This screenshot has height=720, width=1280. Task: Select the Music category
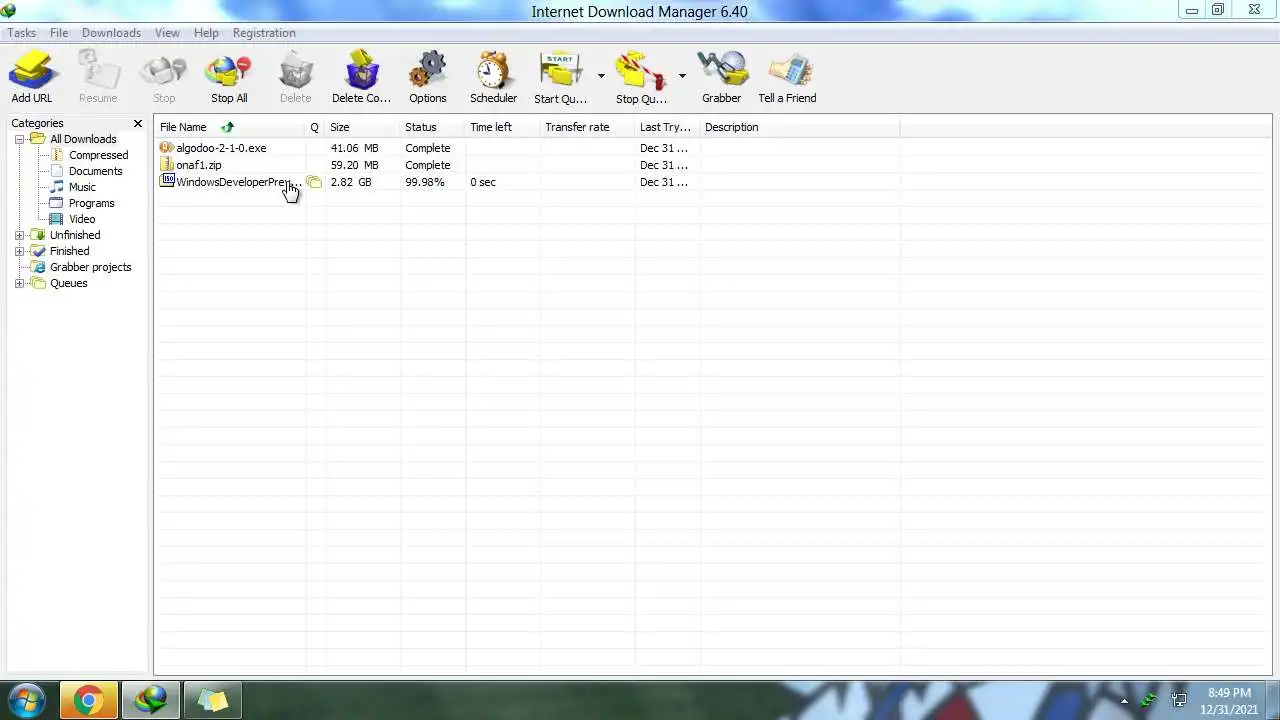point(82,187)
